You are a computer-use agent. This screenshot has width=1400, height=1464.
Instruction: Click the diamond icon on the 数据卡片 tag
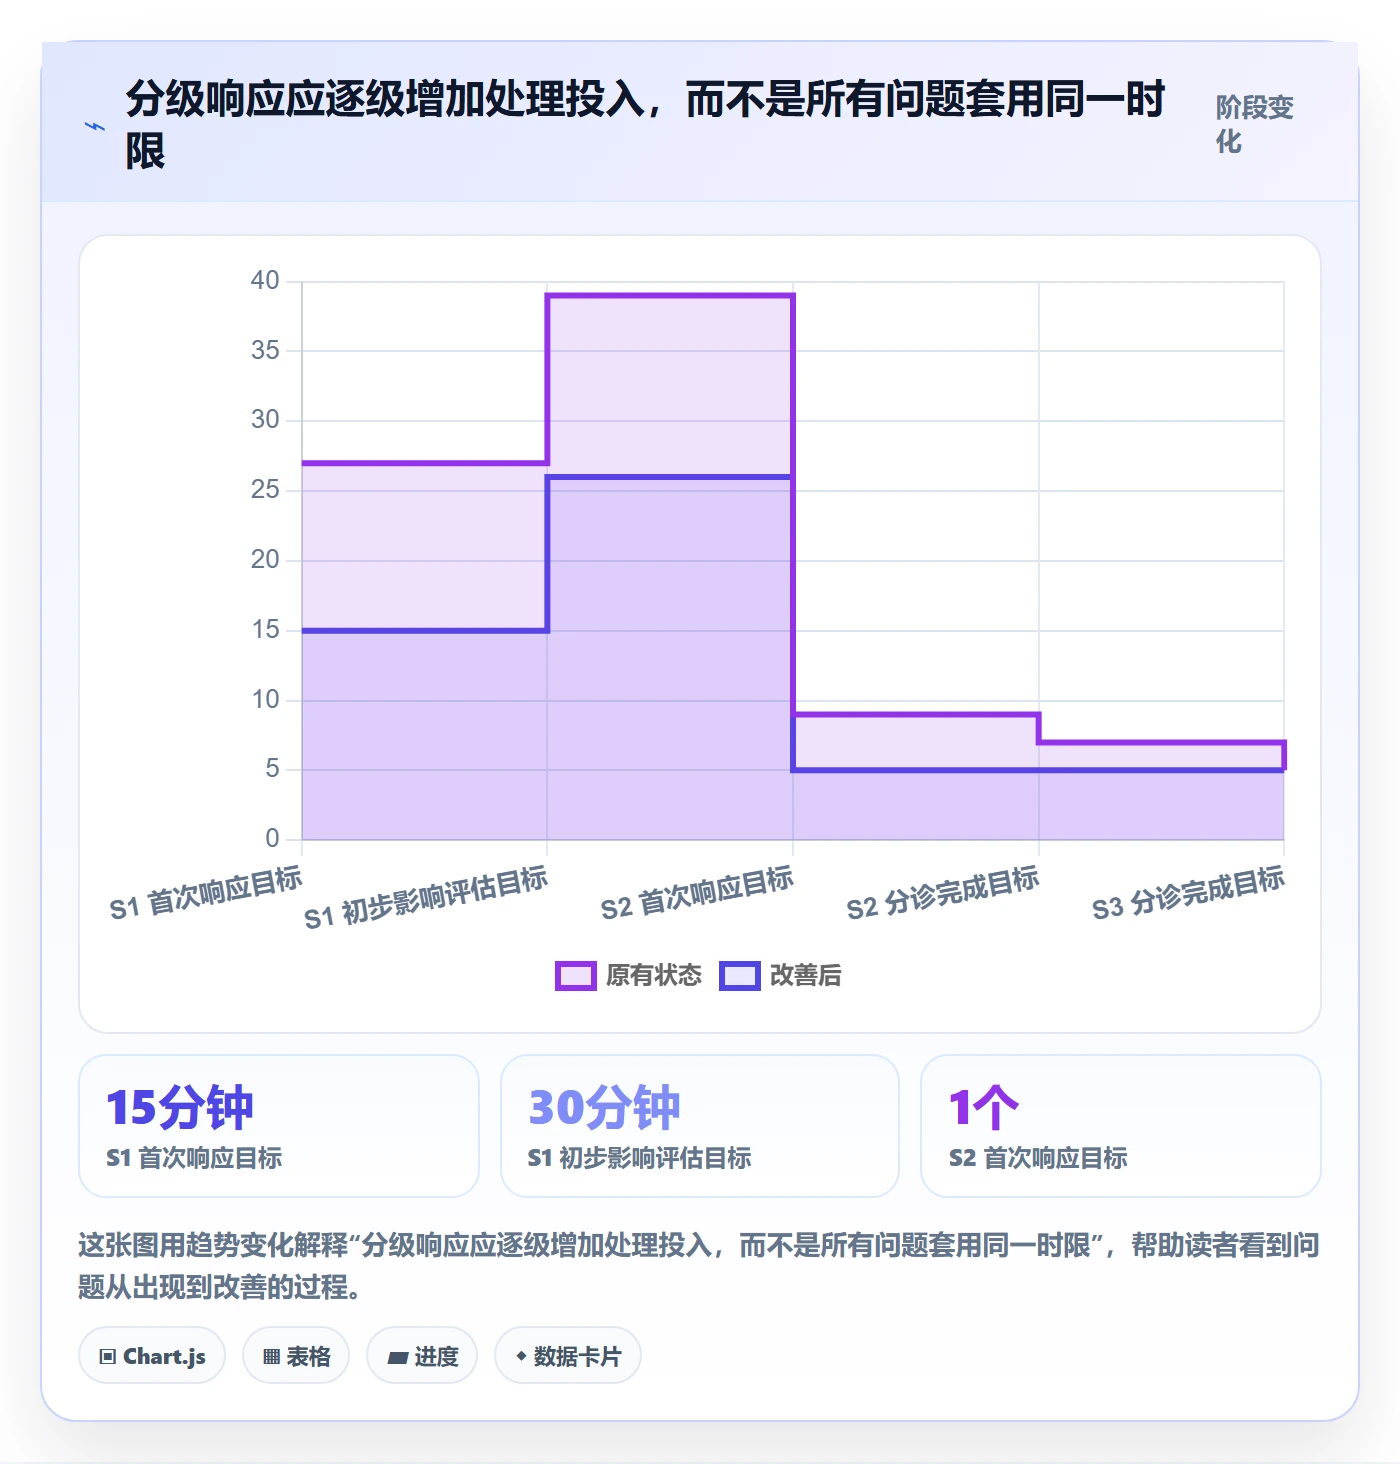click(x=521, y=1356)
